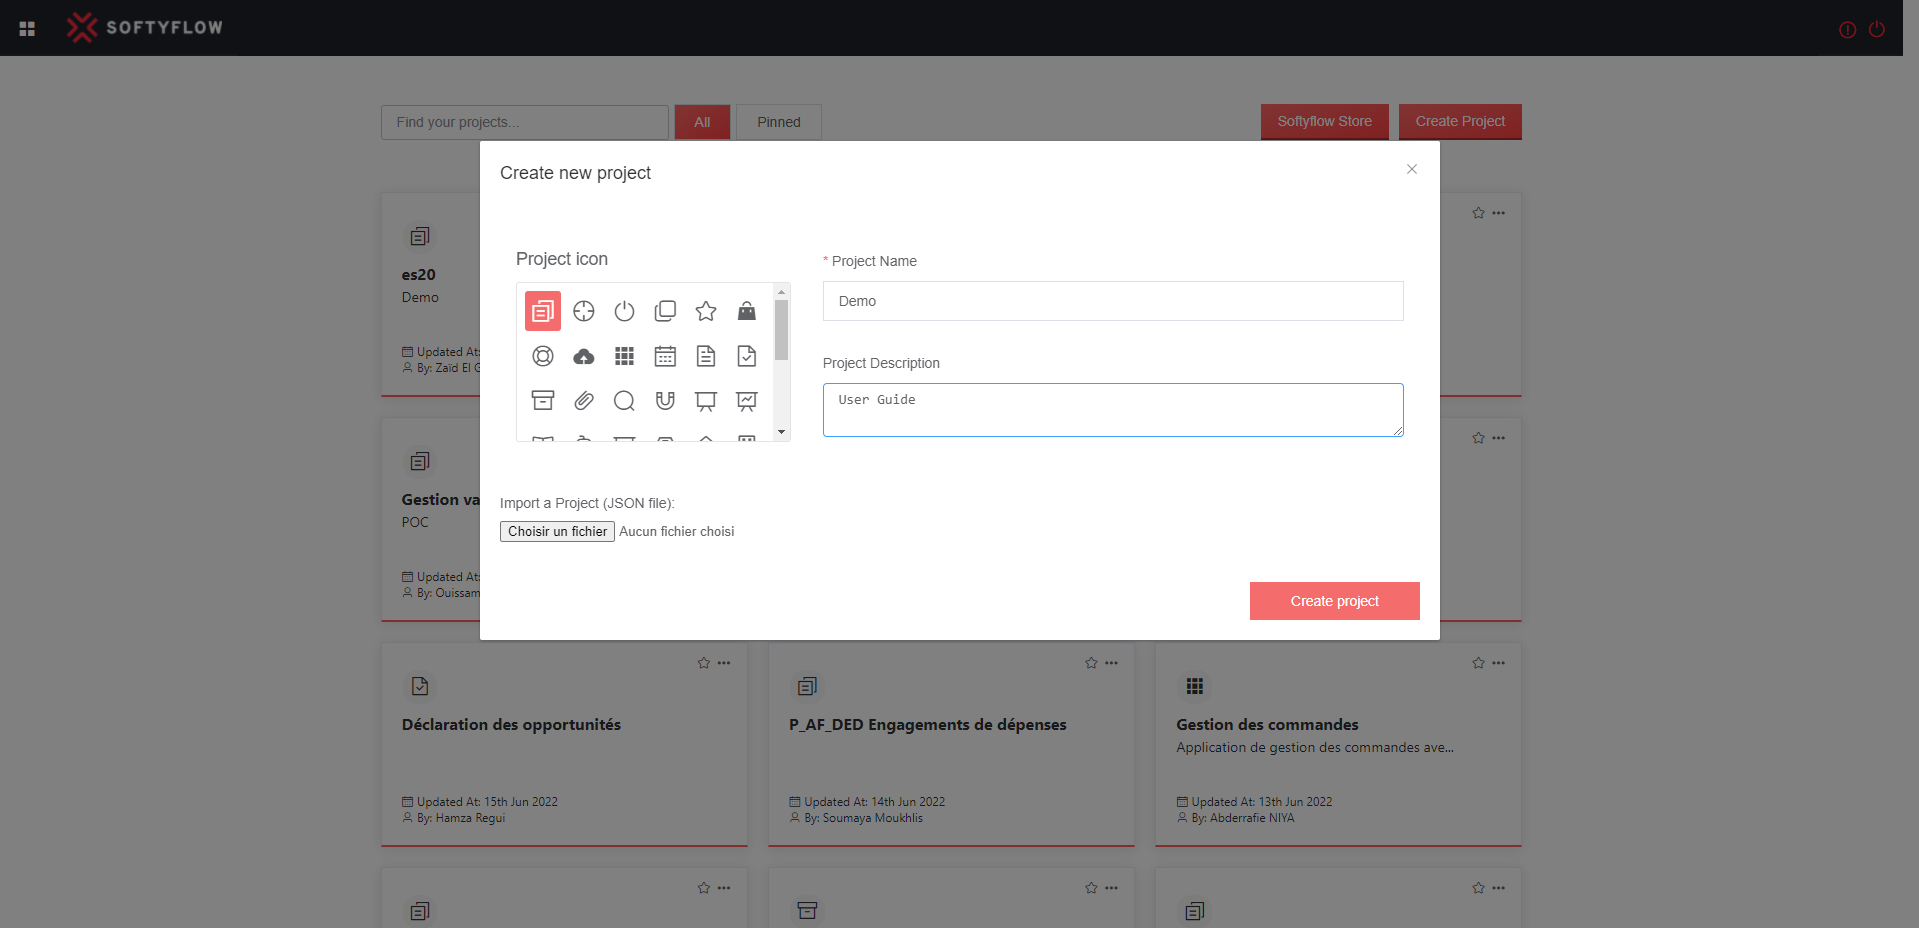Switch to the Pinned projects filter
Screen dimensions: 1919x928
point(779,122)
